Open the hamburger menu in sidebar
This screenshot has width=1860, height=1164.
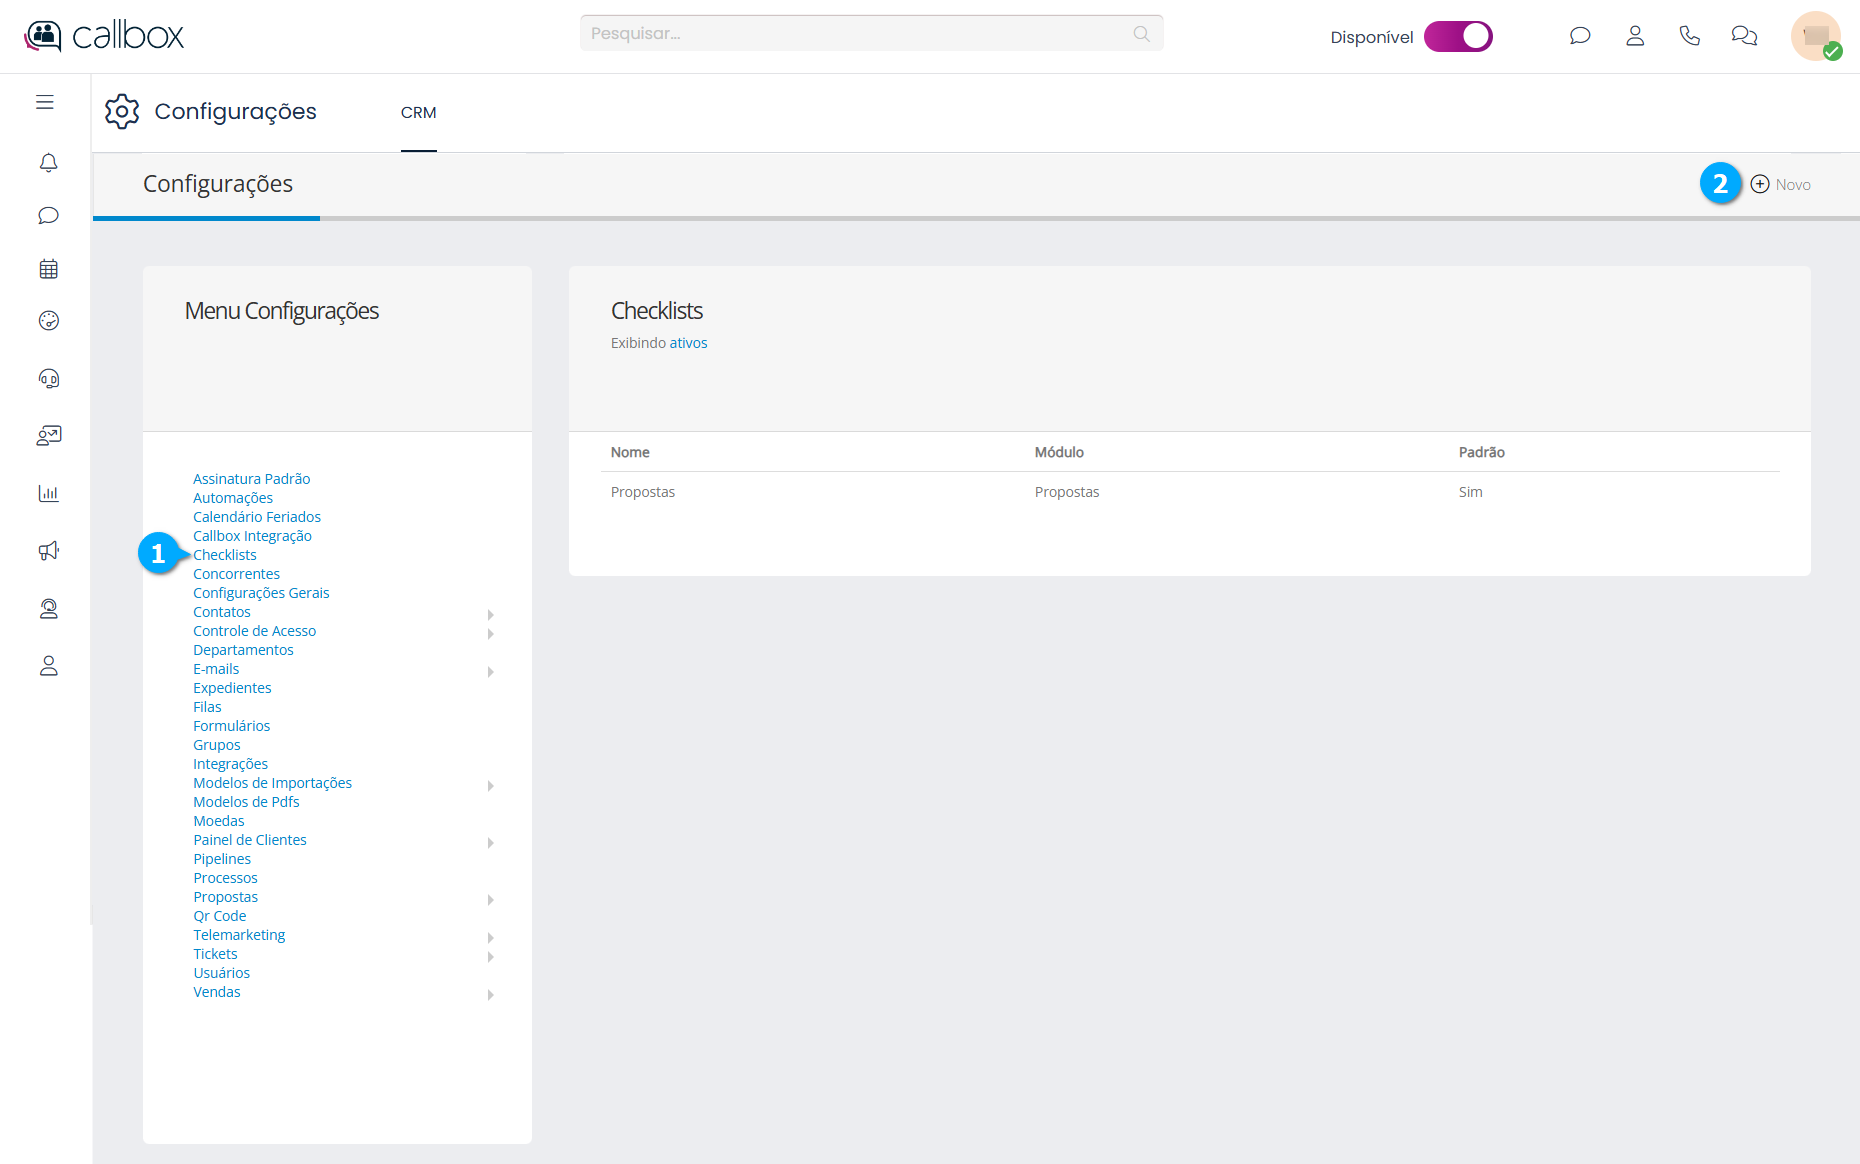45,102
